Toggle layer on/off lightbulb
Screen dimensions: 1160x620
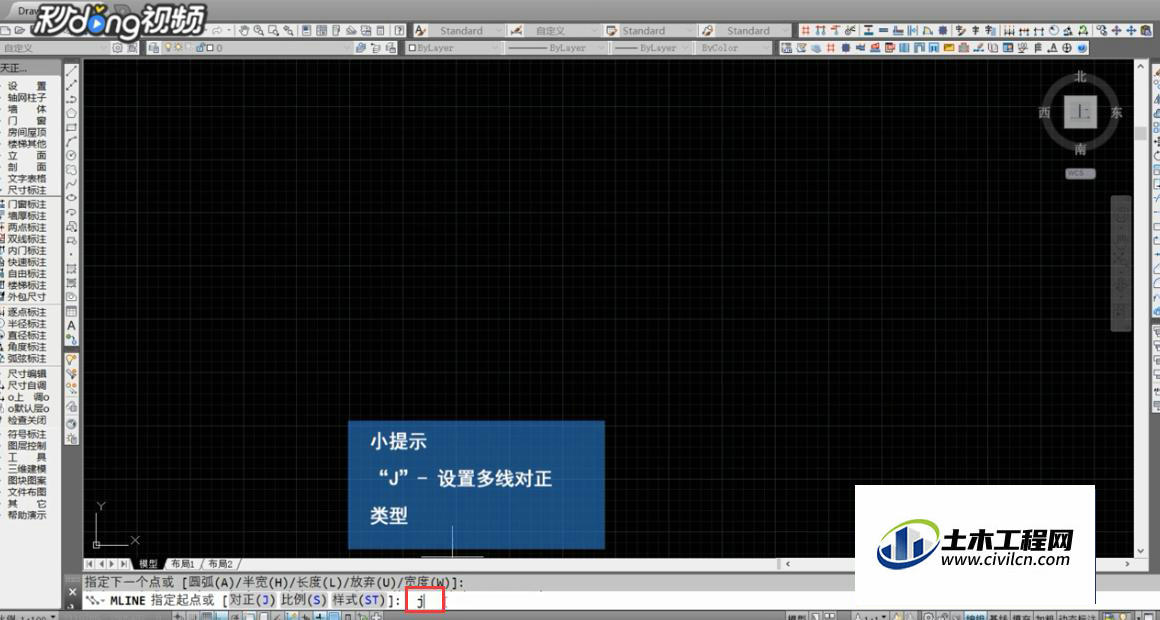168,47
